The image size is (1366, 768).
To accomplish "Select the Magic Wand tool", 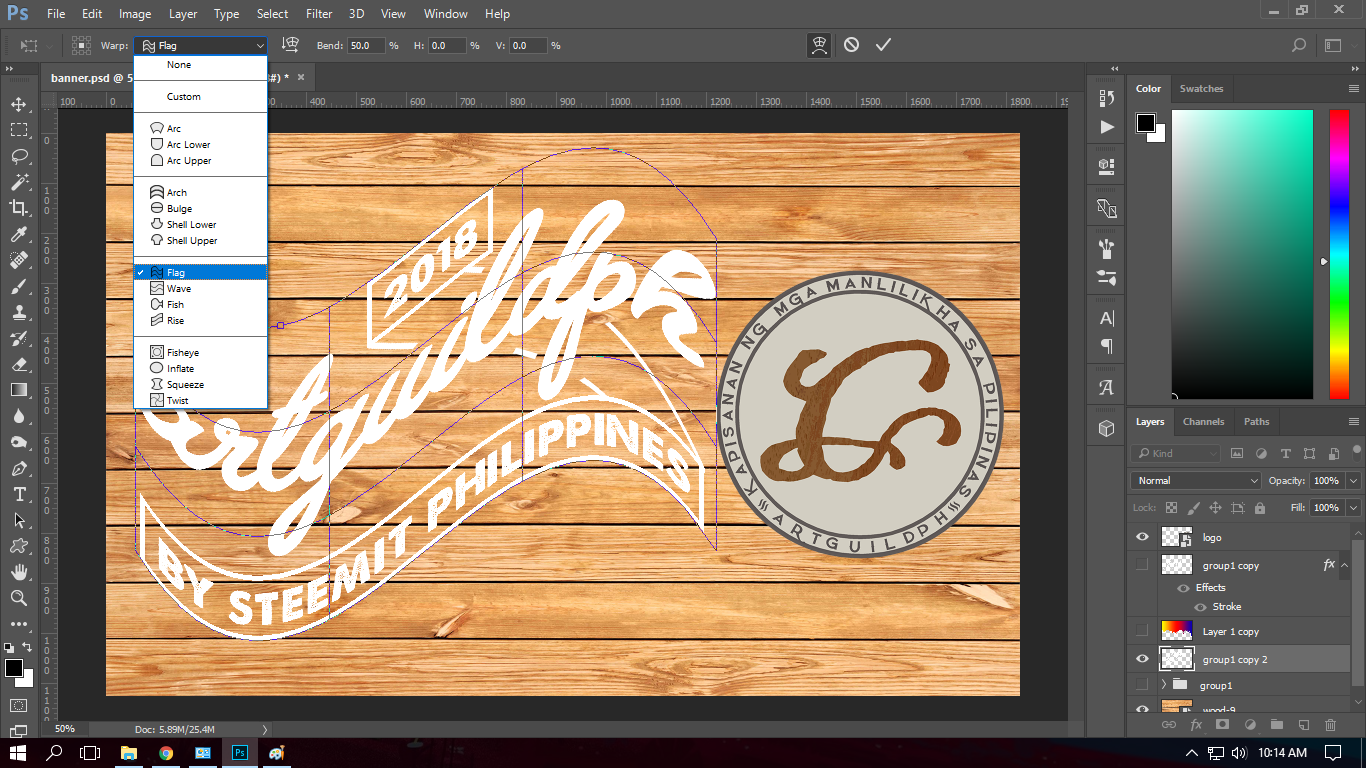I will point(19,182).
